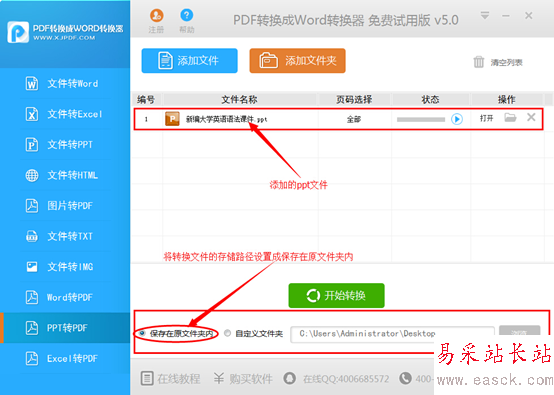Image resolution: width=554 pixels, height=395 pixels.
Task: Click the 添加文件夹 button
Action: coord(297,61)
